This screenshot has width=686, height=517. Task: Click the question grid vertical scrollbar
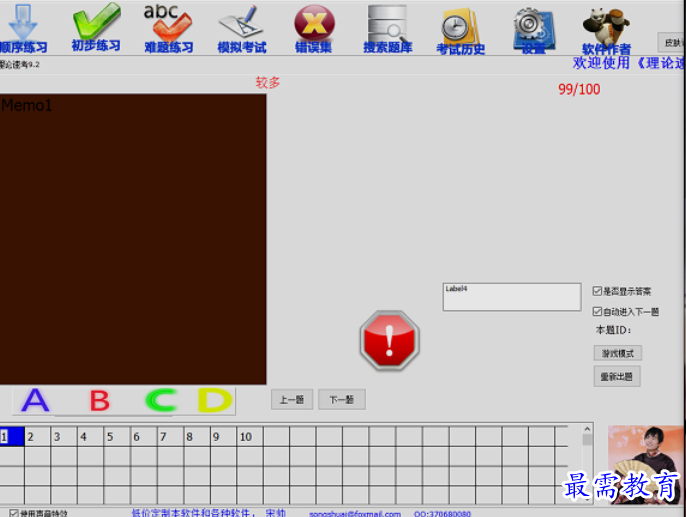coord(588,464)
